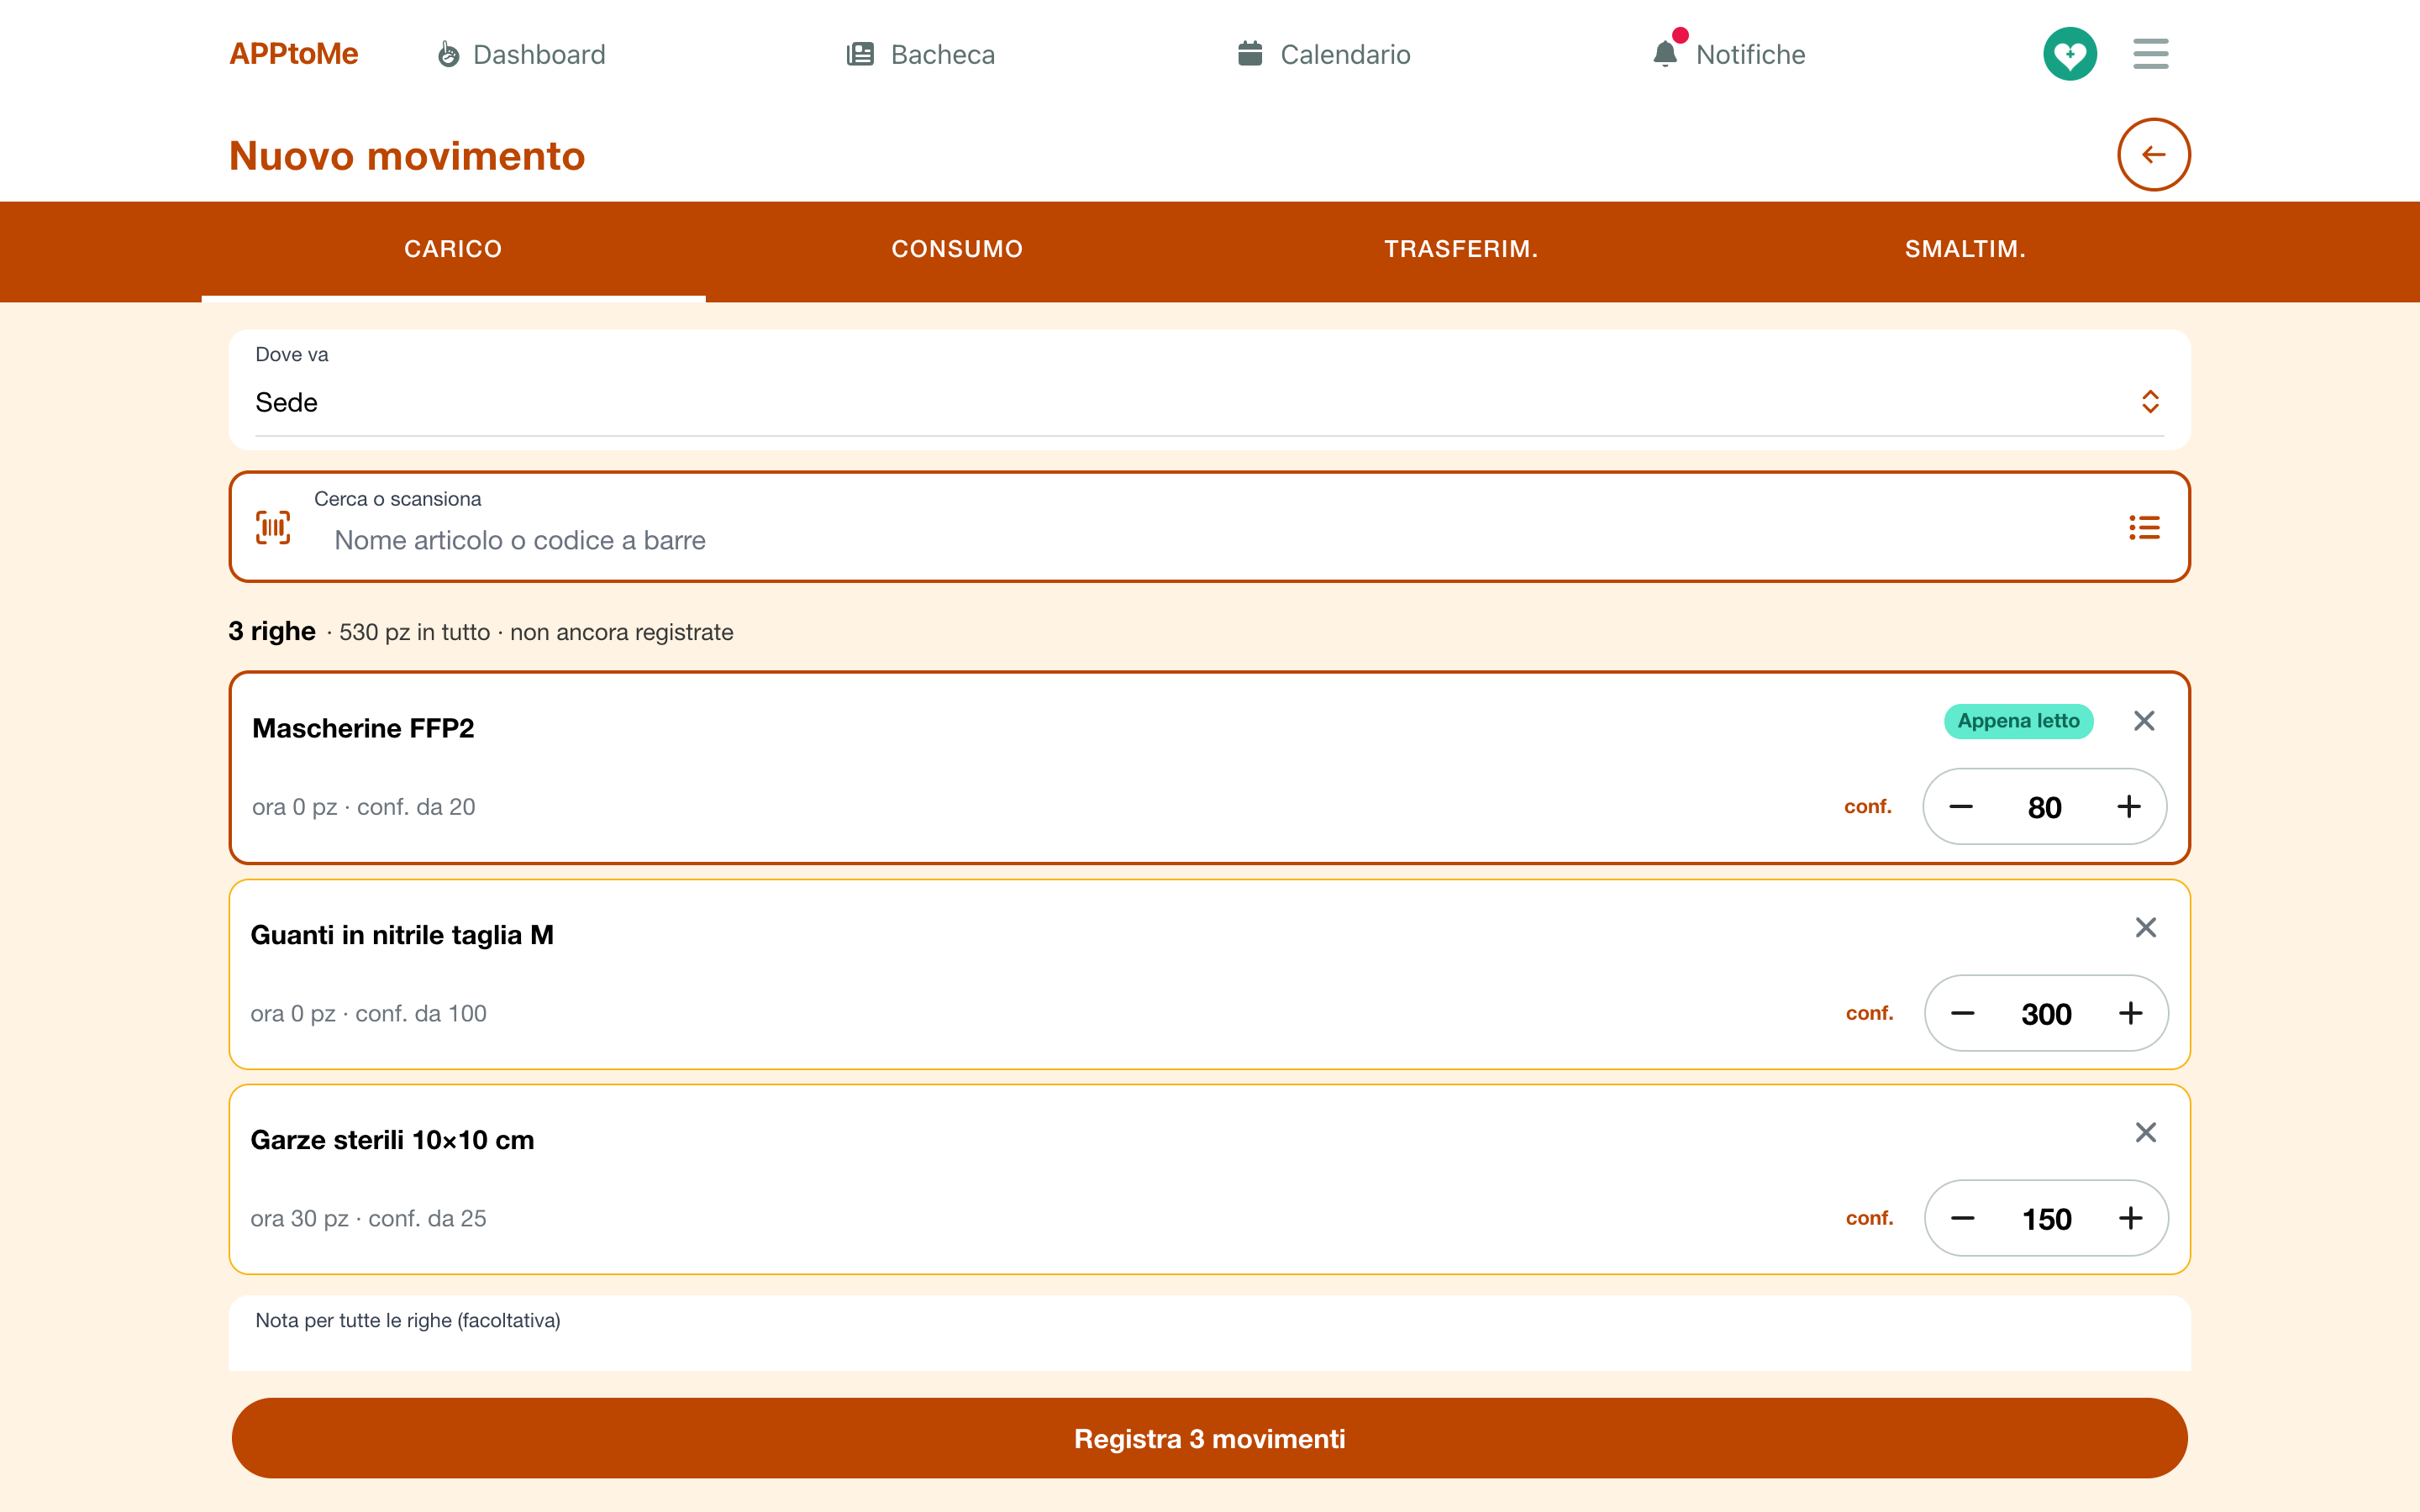Decrease Mascherine FFP2 quantity

tap(1961, 807)
